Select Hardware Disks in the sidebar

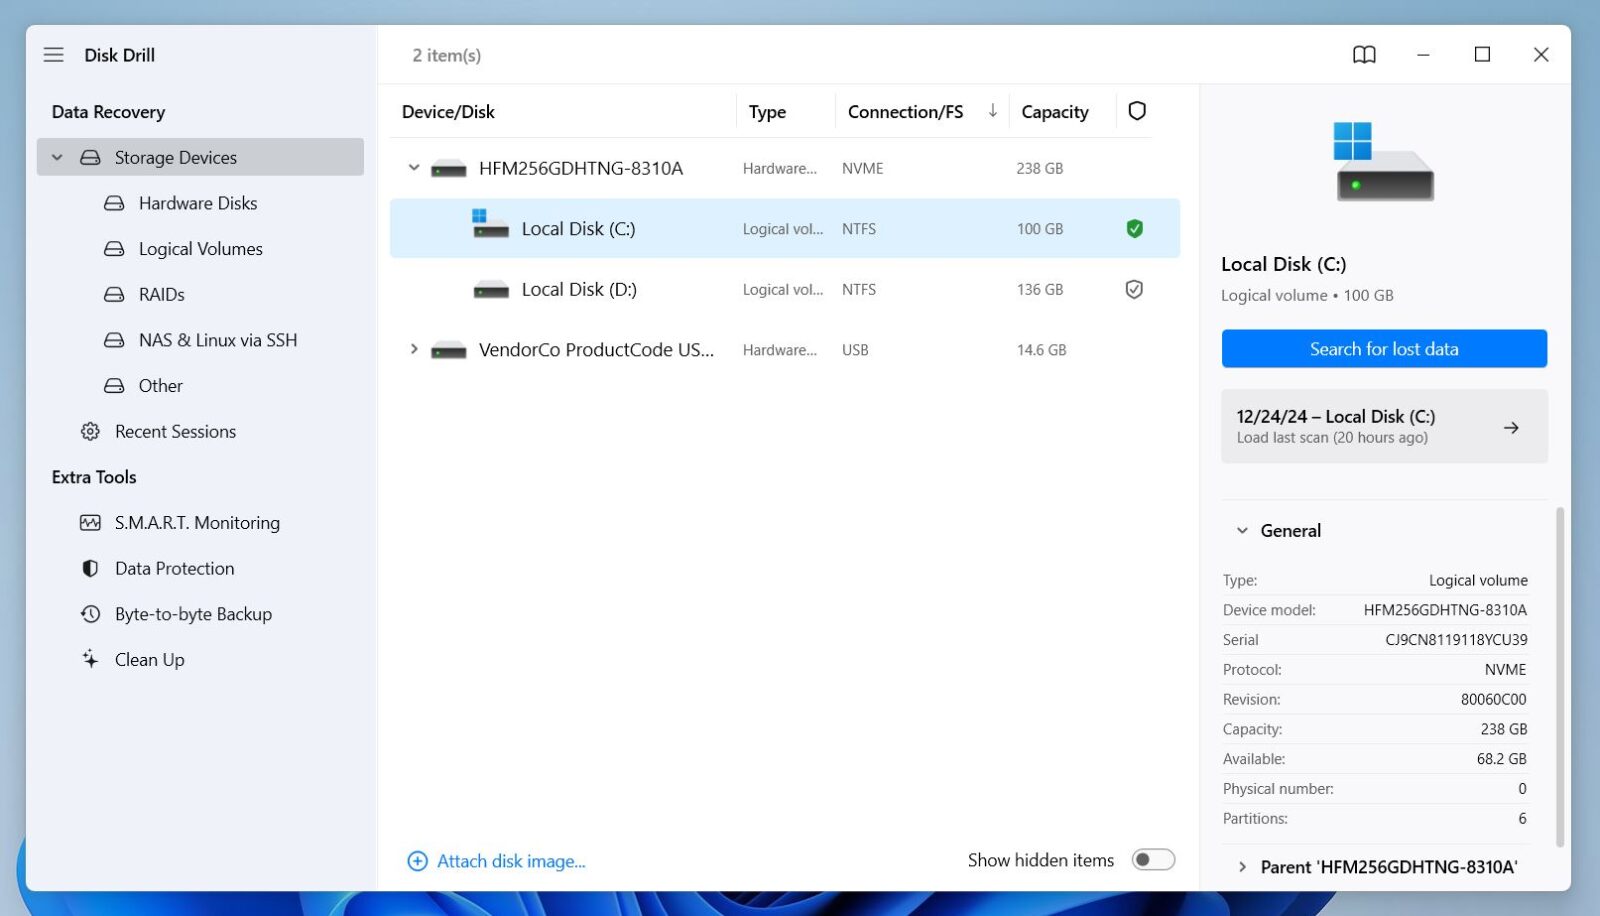[x=196, y=203]
